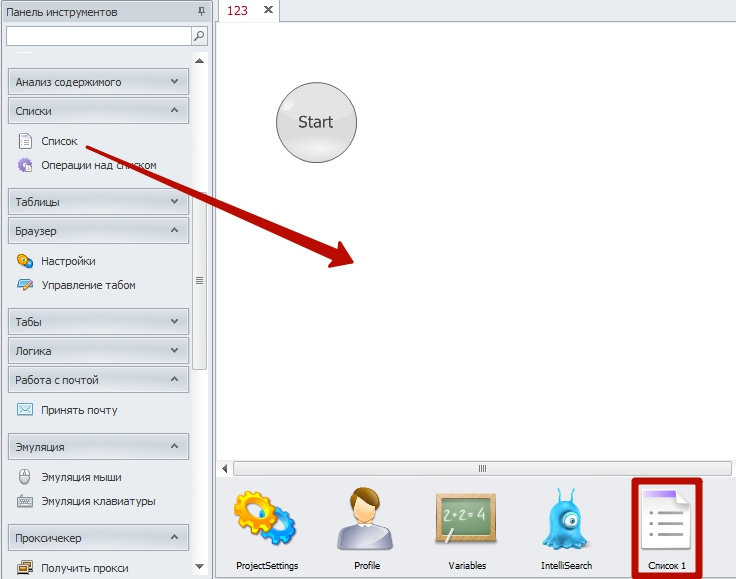Choose Операции над списком action
This screenshot has height=579, width=736.
(x=98, y=165)
